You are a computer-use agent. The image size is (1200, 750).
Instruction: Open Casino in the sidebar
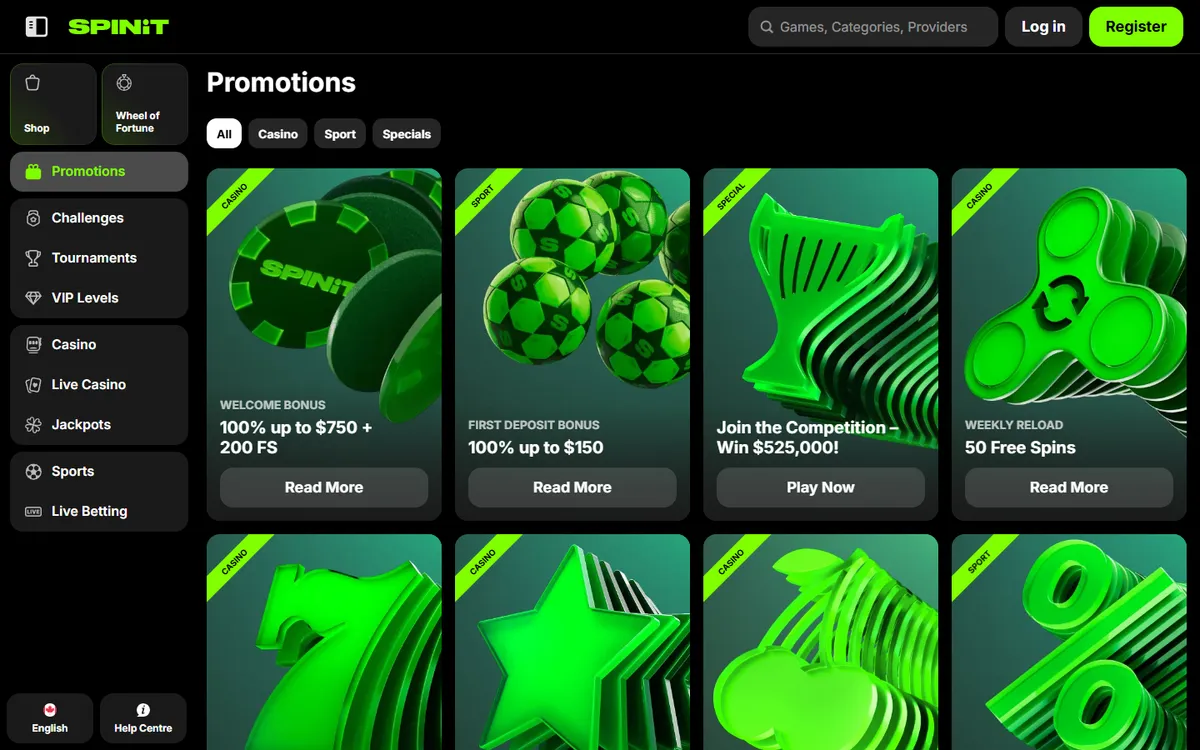coord(99,344)
